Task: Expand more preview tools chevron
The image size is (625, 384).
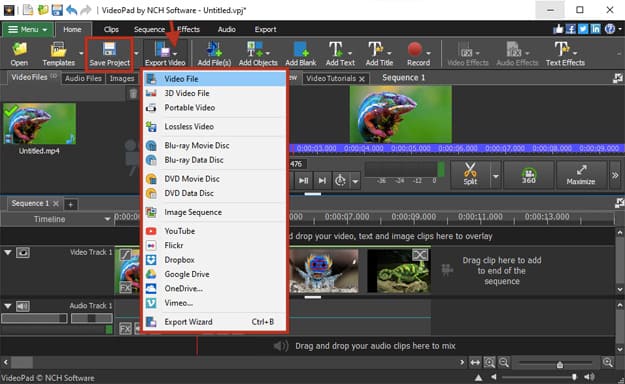Action: pyautogui.click(x=615, y=175)
